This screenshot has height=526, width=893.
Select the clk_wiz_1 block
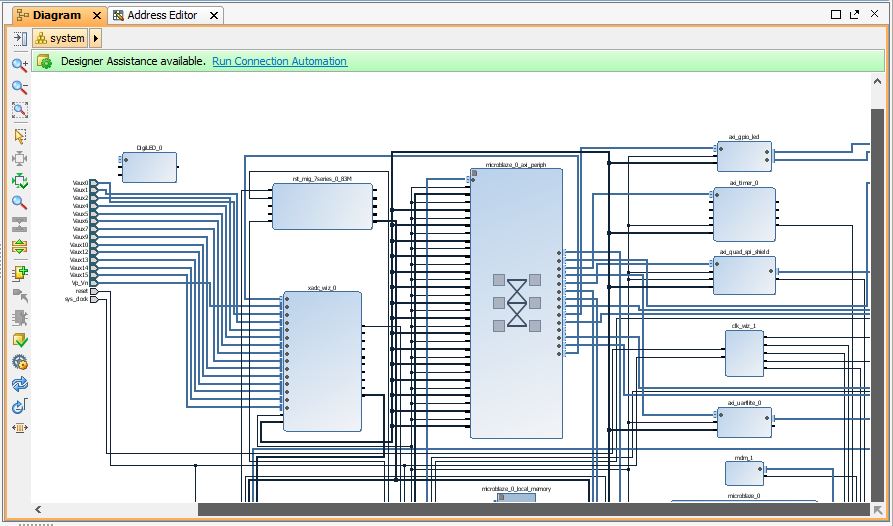[x=744, y=353]
